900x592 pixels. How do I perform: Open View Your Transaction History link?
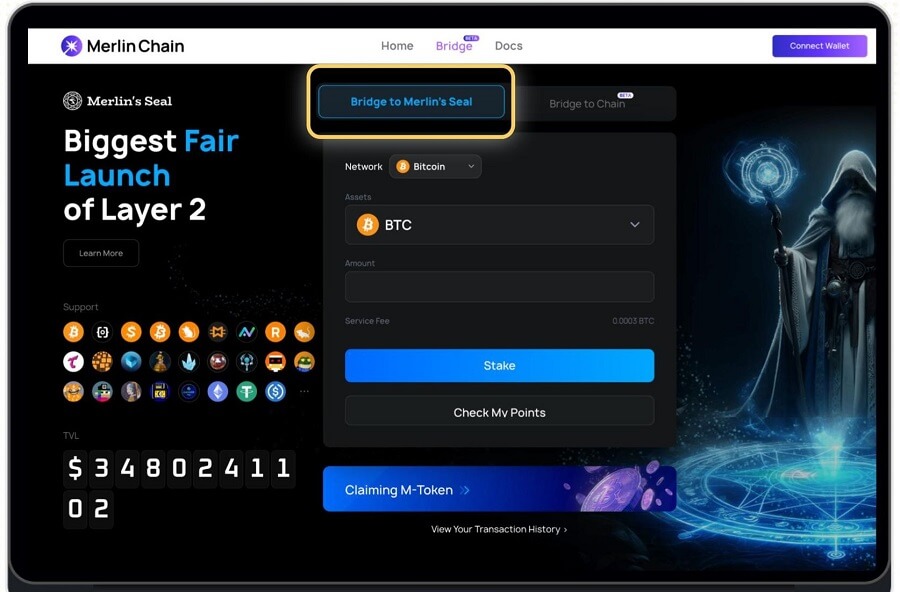[x=499, y=529]
